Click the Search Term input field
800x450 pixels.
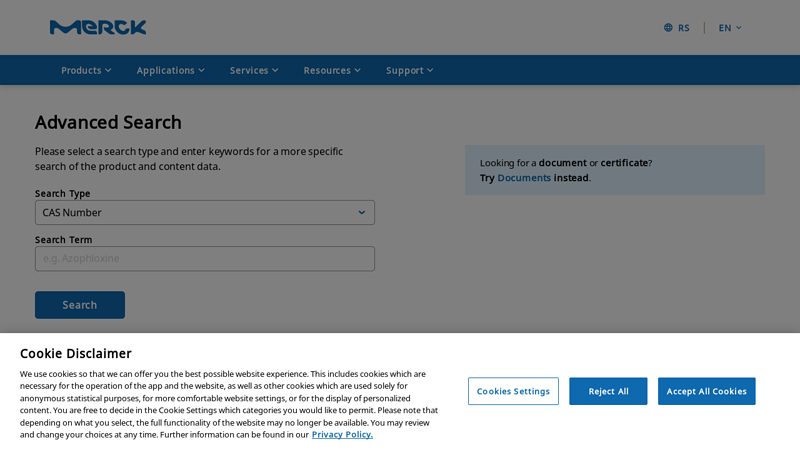(x=205, y=259)
